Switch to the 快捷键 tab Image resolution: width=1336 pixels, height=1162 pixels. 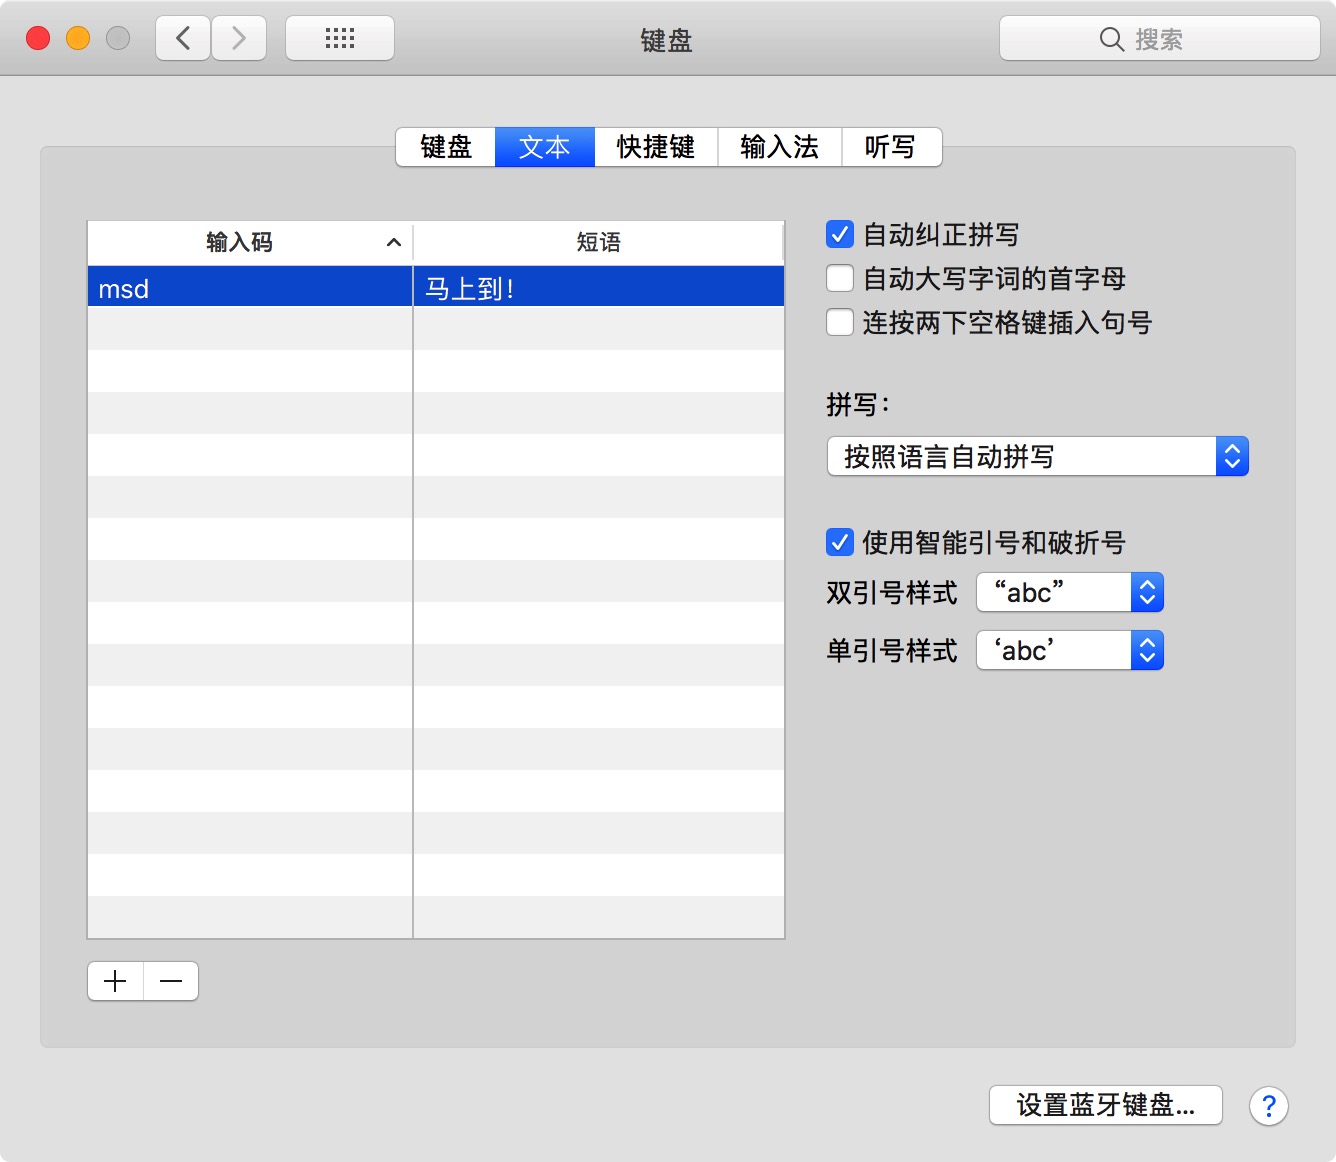656,147
